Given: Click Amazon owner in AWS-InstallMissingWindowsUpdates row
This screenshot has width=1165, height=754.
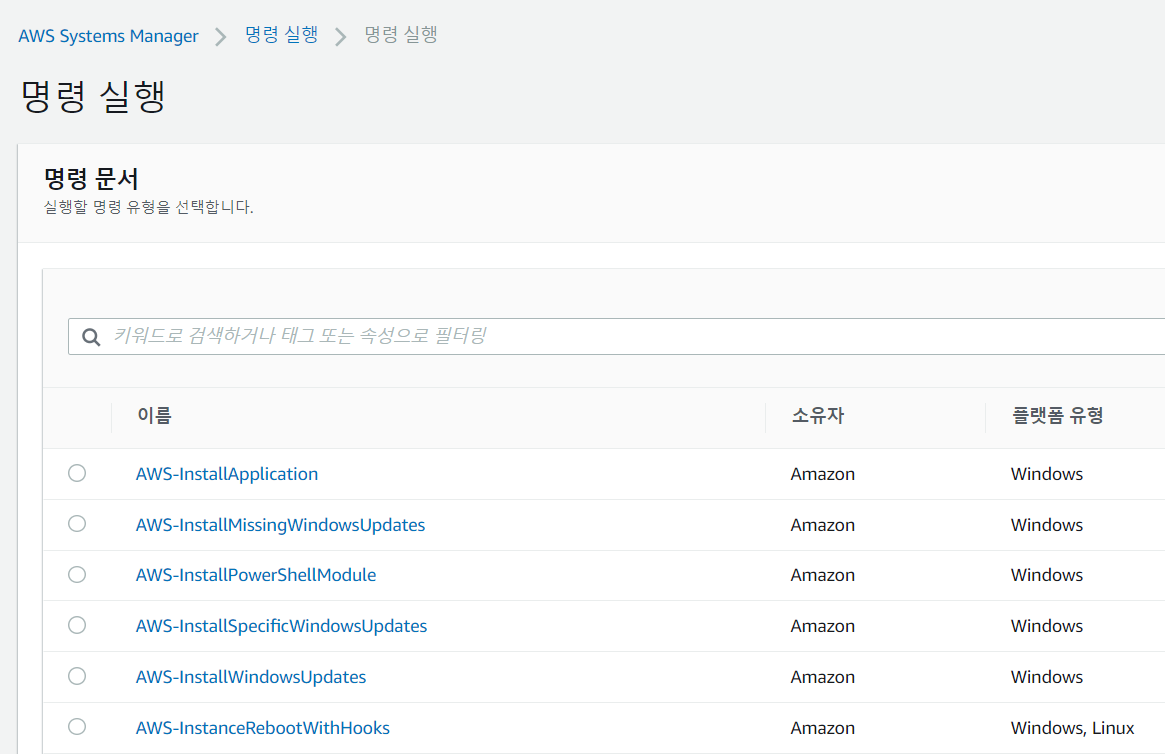Looking at the screenshot, I should (822, 524).
